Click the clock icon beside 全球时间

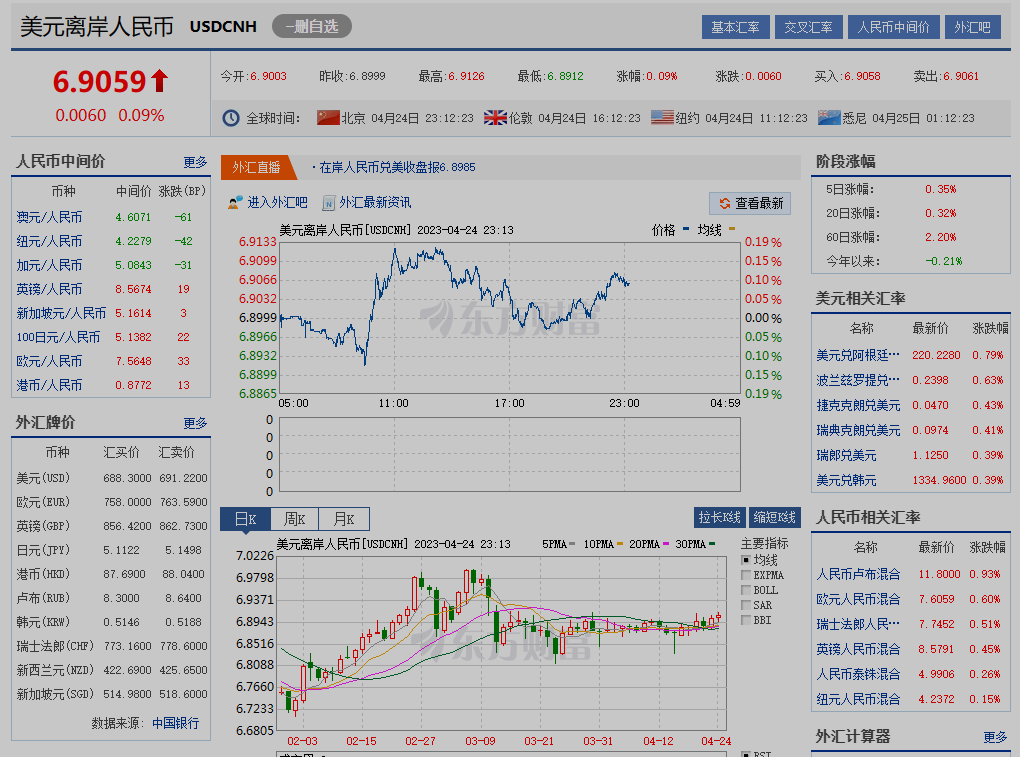click(231, 118)
